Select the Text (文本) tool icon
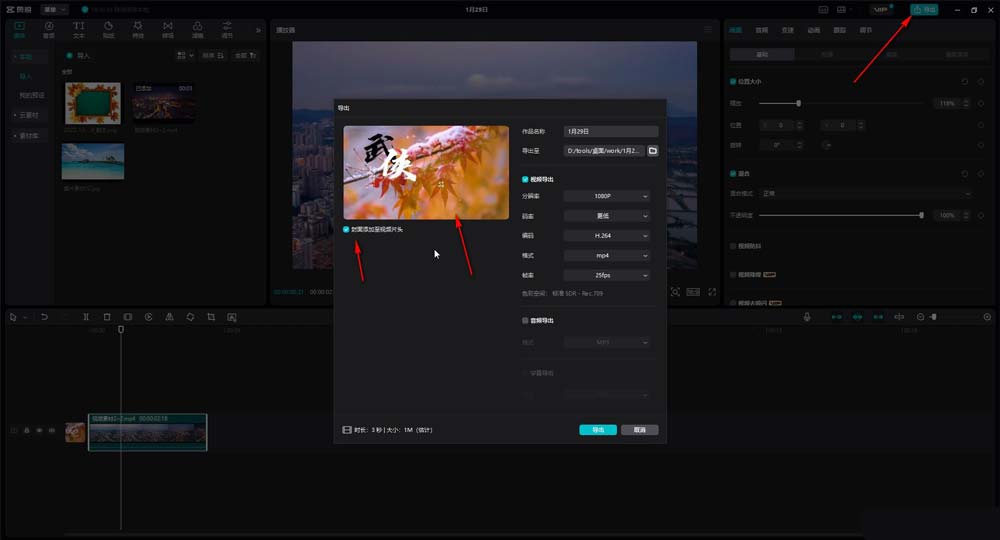1000x540 pixels. point(79,28)
